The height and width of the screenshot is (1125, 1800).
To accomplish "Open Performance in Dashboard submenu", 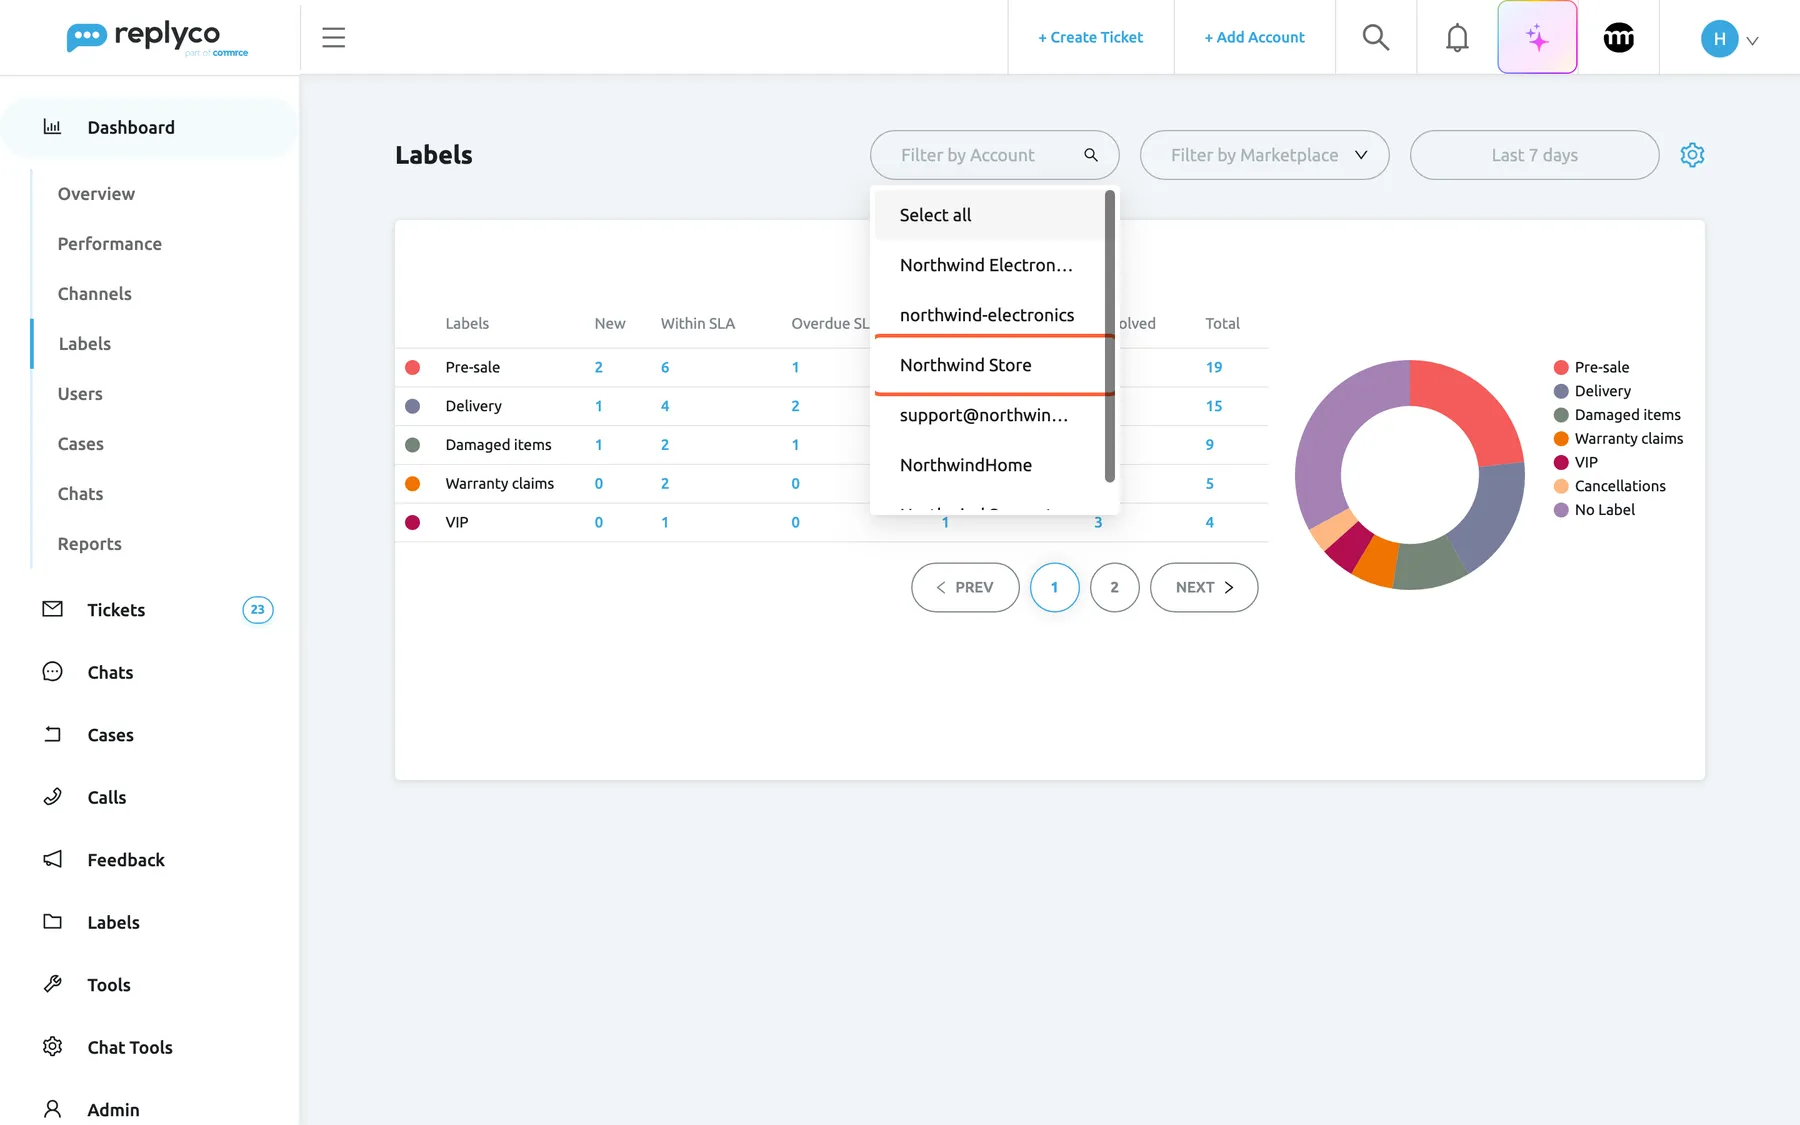I will click(109, 244).
